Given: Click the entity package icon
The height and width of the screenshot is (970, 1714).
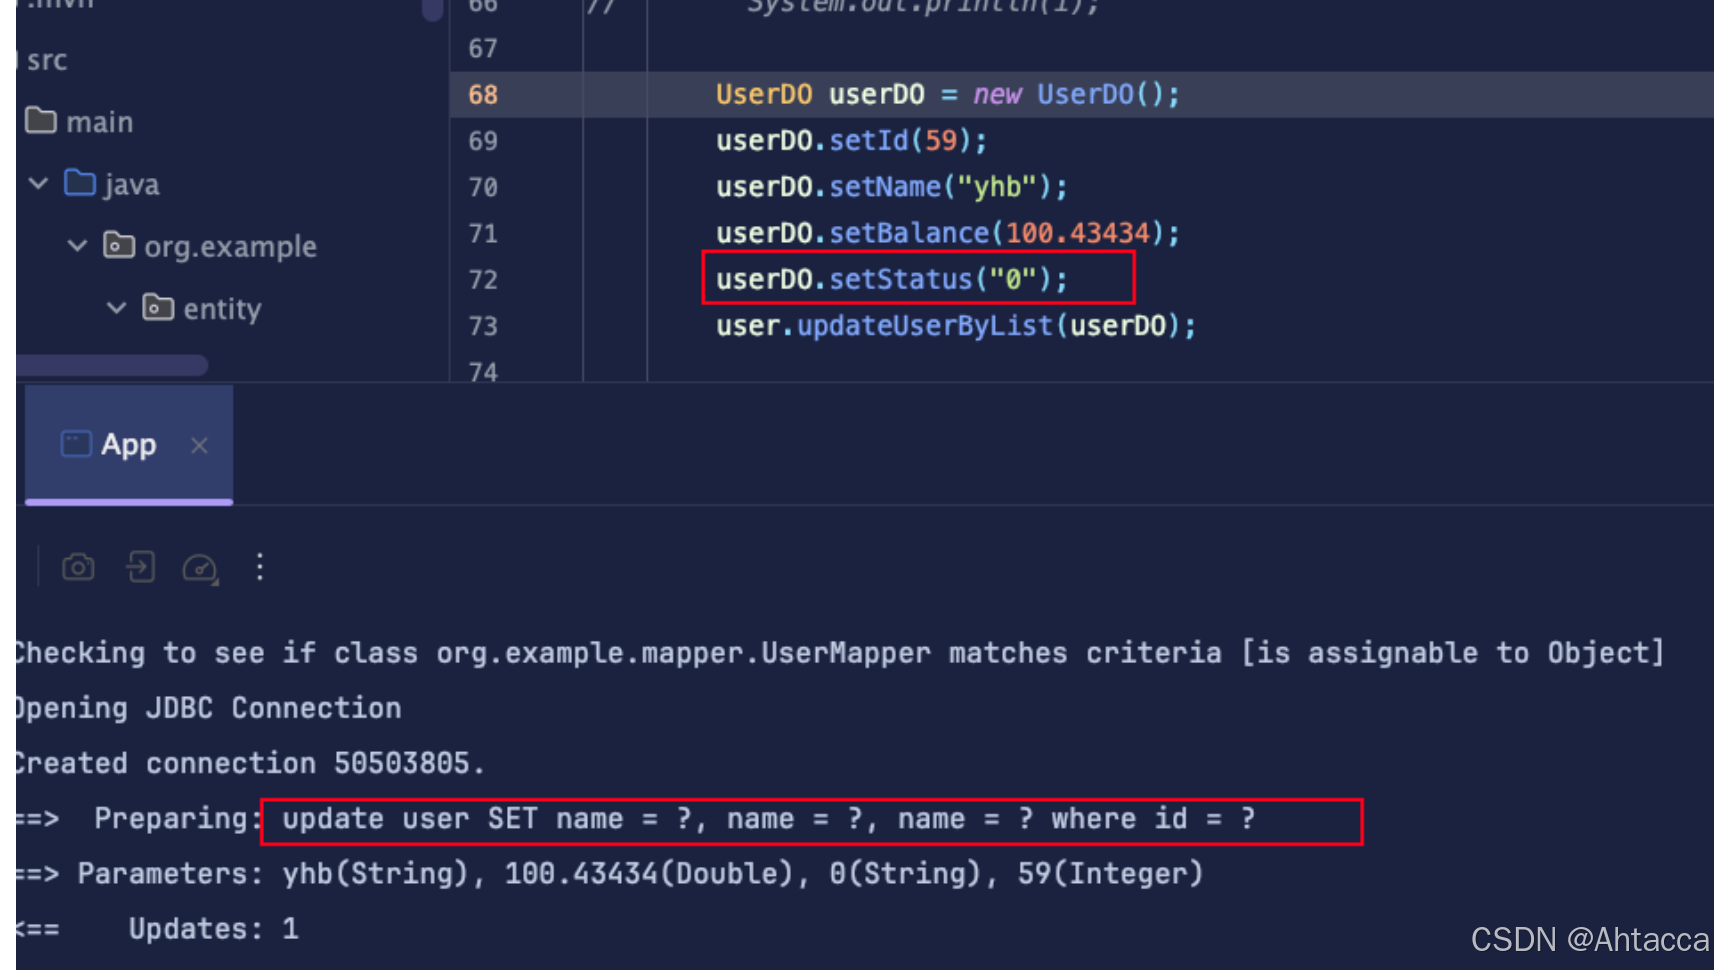Looking at the screenshot, I should click(x=158, y=306).
